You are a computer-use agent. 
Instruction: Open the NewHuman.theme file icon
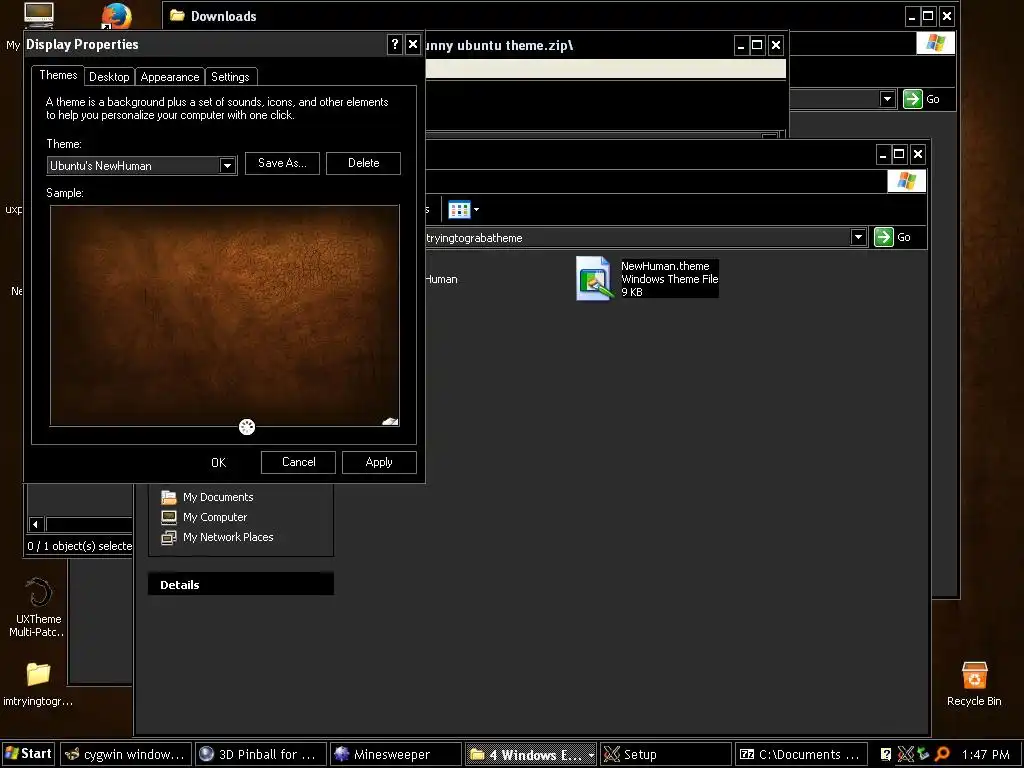[594, 278]
